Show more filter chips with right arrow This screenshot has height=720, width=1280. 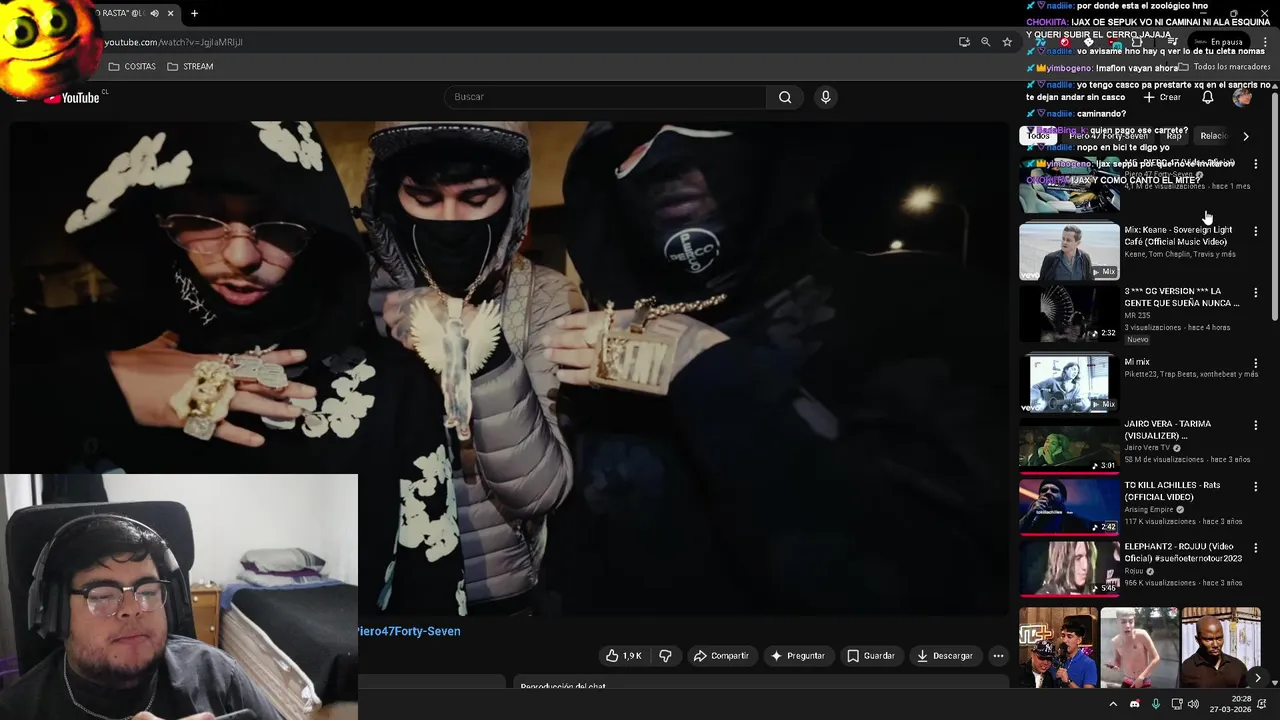click(1246, 136)
